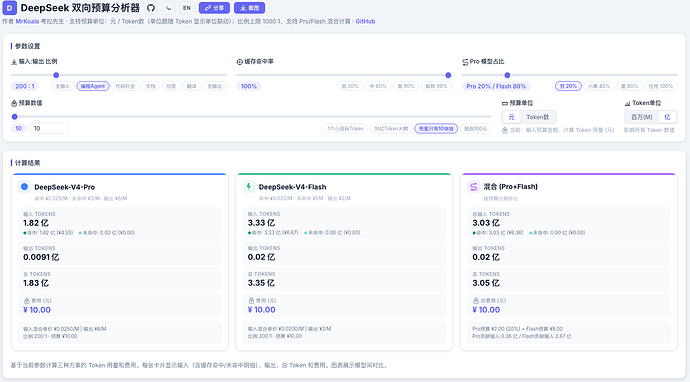Click the 3.03 亿 total input tokens value
Image resolution: width=690 pixels, height=382 pixels.
coord(486,223)
